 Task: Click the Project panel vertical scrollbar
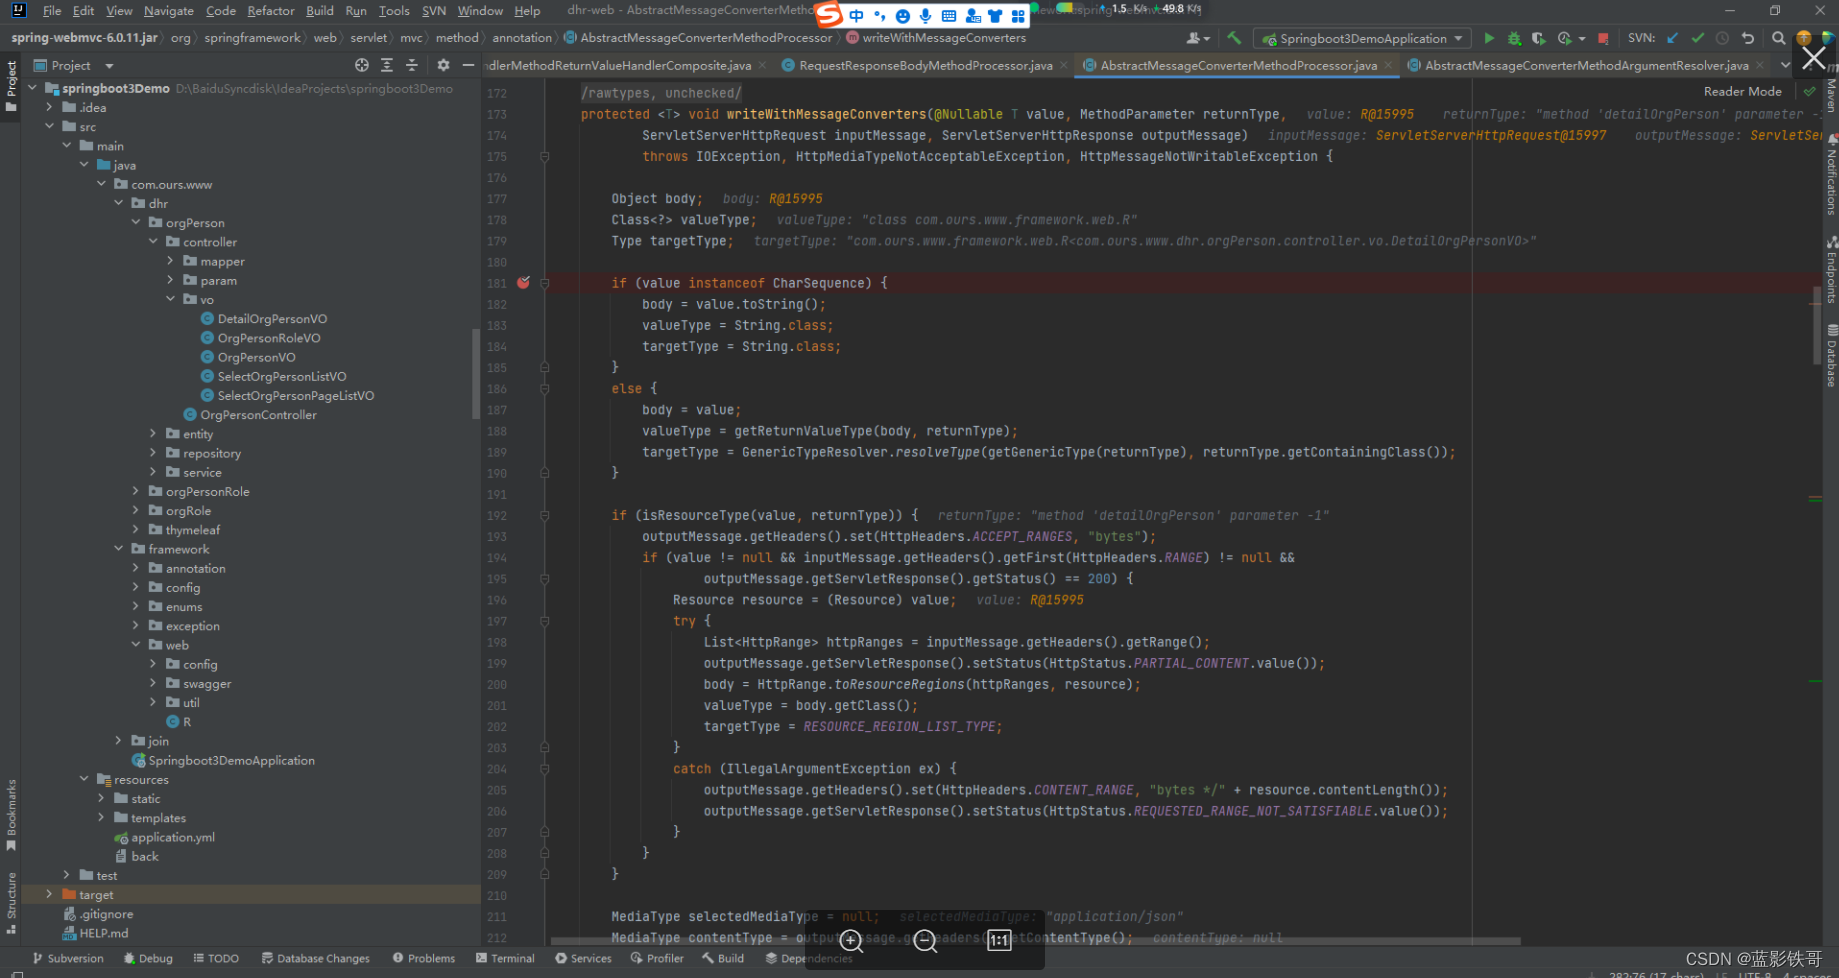(475, 373)
